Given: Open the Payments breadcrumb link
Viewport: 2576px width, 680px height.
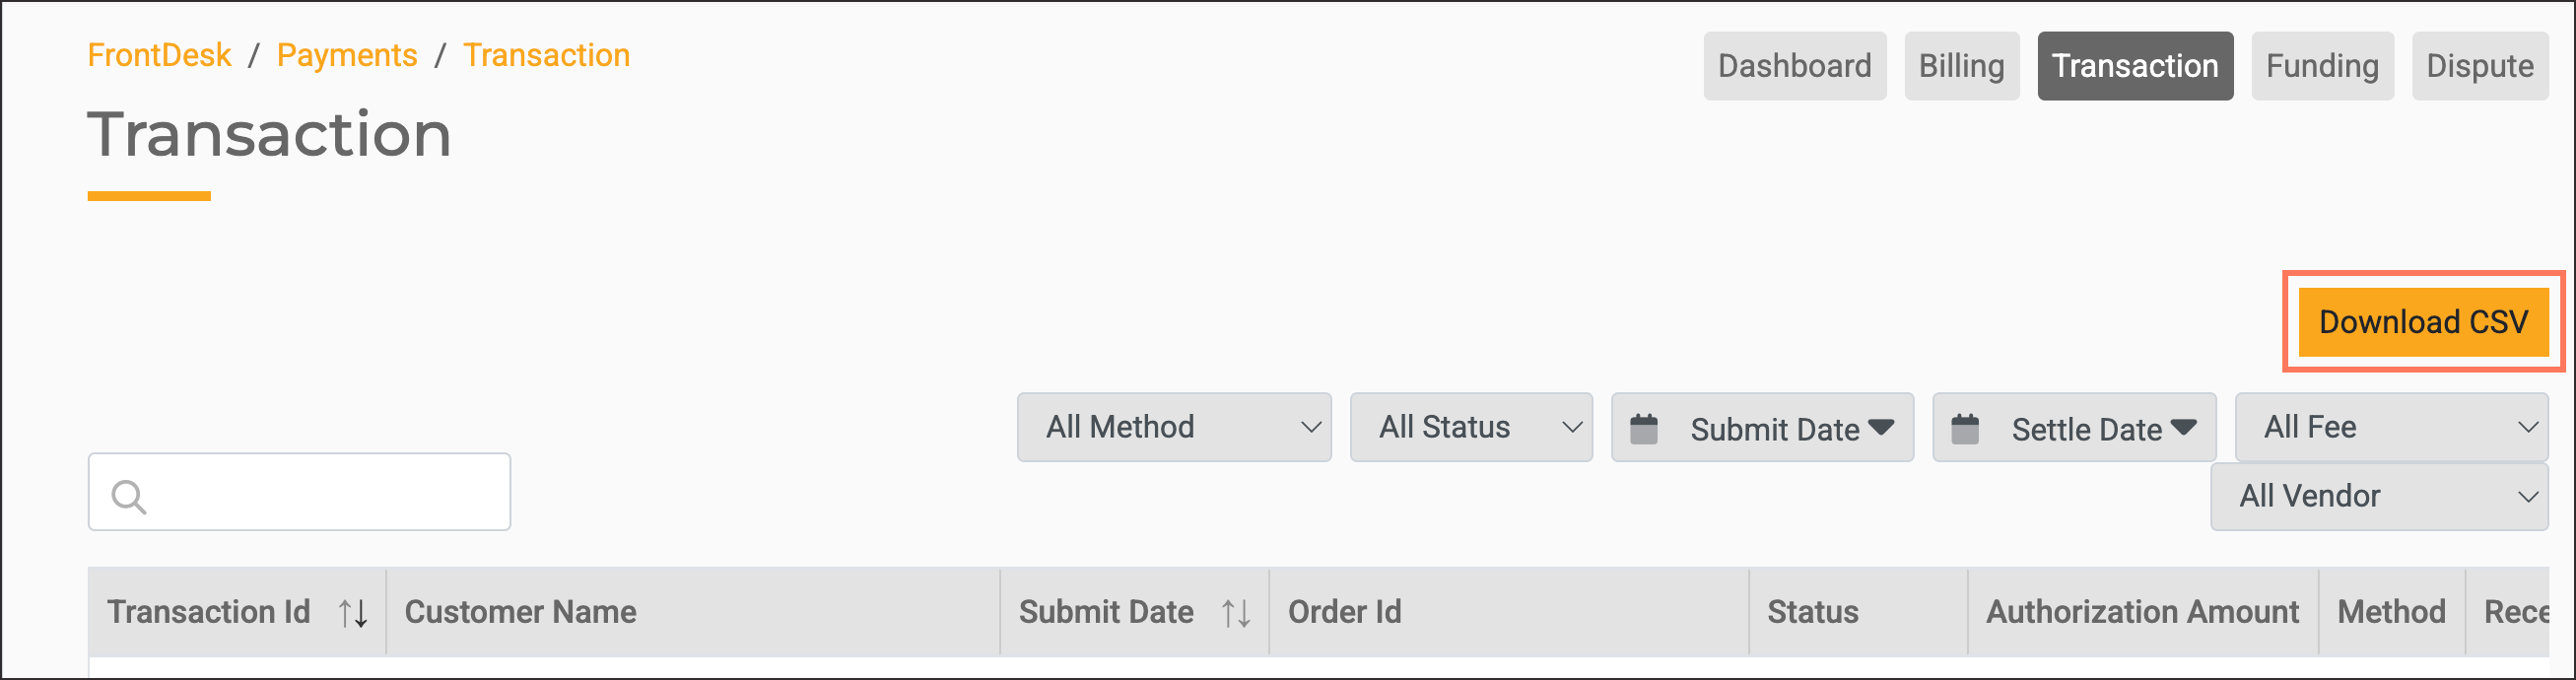Looking at the screenshot, I should [347, 55].
